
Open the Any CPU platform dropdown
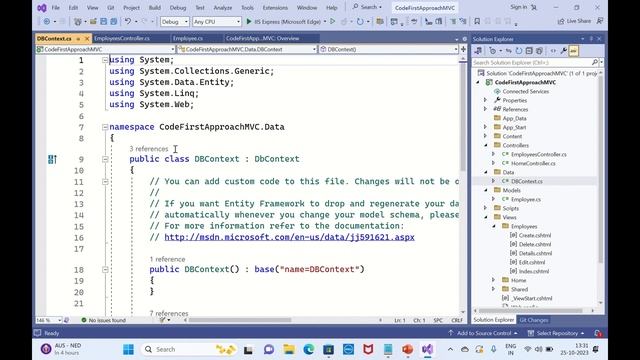coord(217,22)
